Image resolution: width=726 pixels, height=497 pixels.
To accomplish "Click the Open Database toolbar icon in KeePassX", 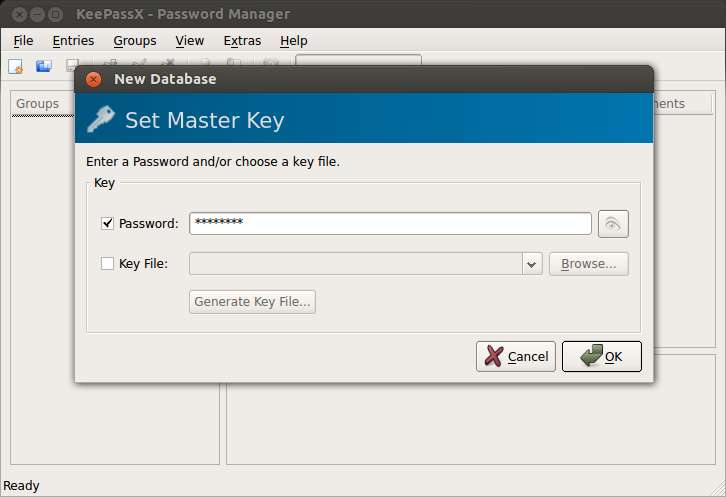I will pos(44,66).
